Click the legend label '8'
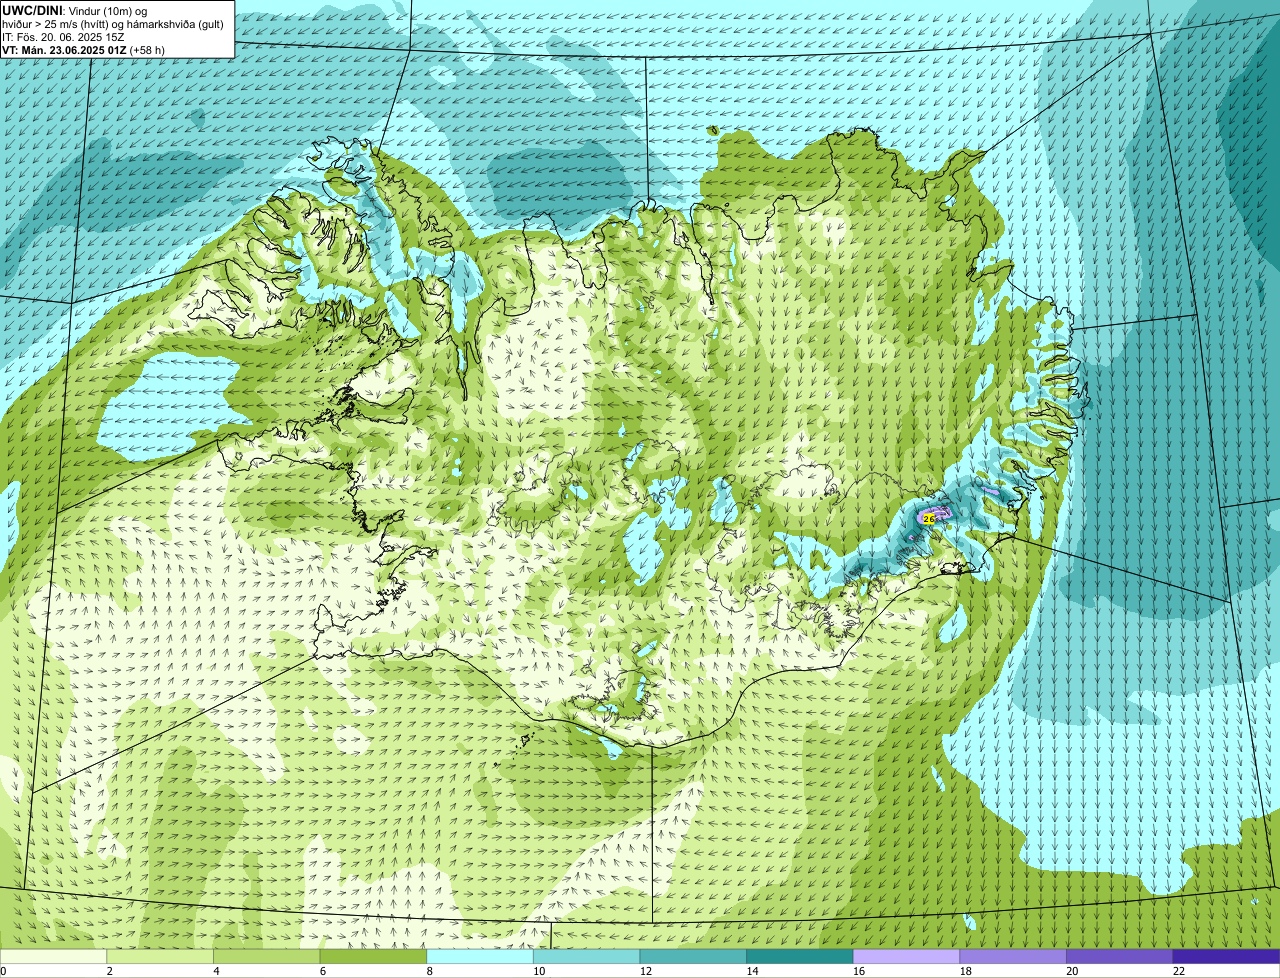 429,971
